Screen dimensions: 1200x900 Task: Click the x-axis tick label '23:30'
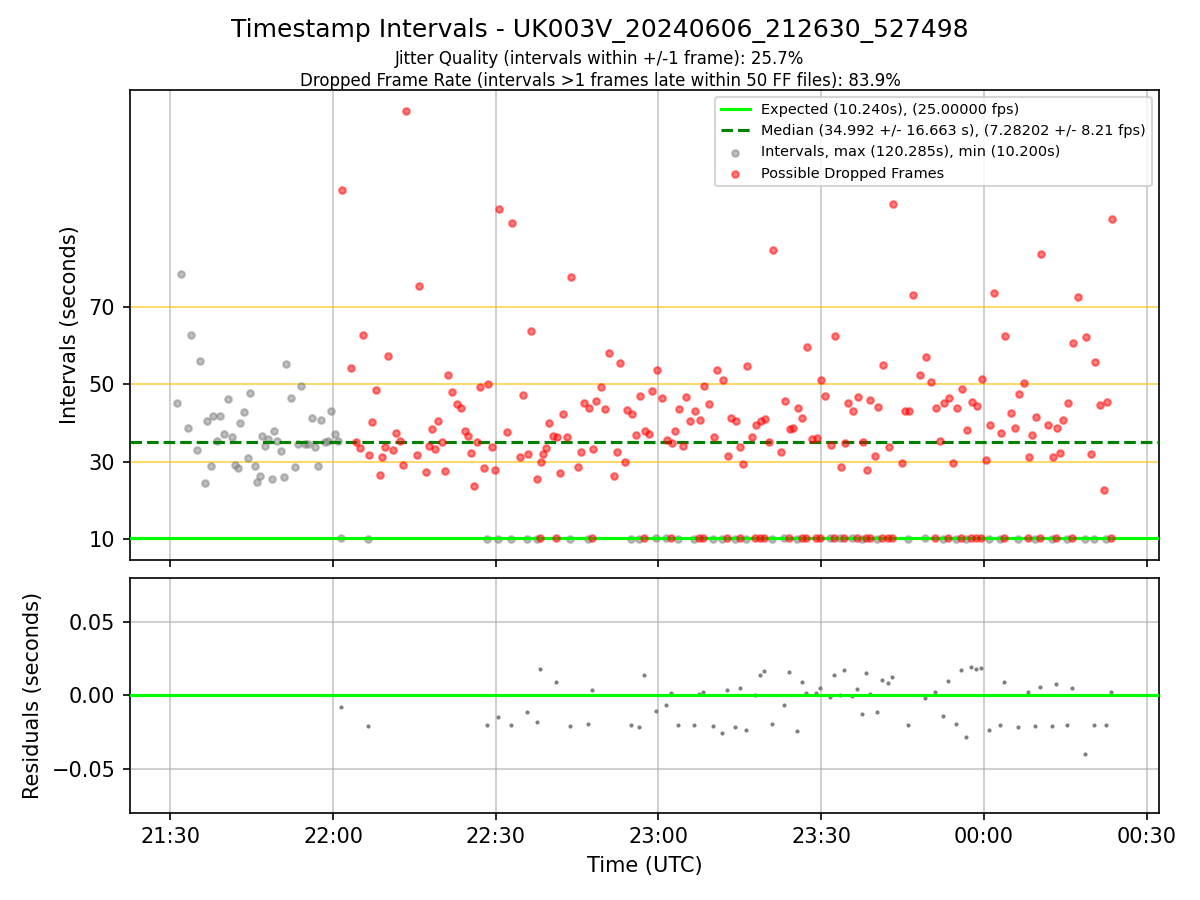click(x=821, y=835)
